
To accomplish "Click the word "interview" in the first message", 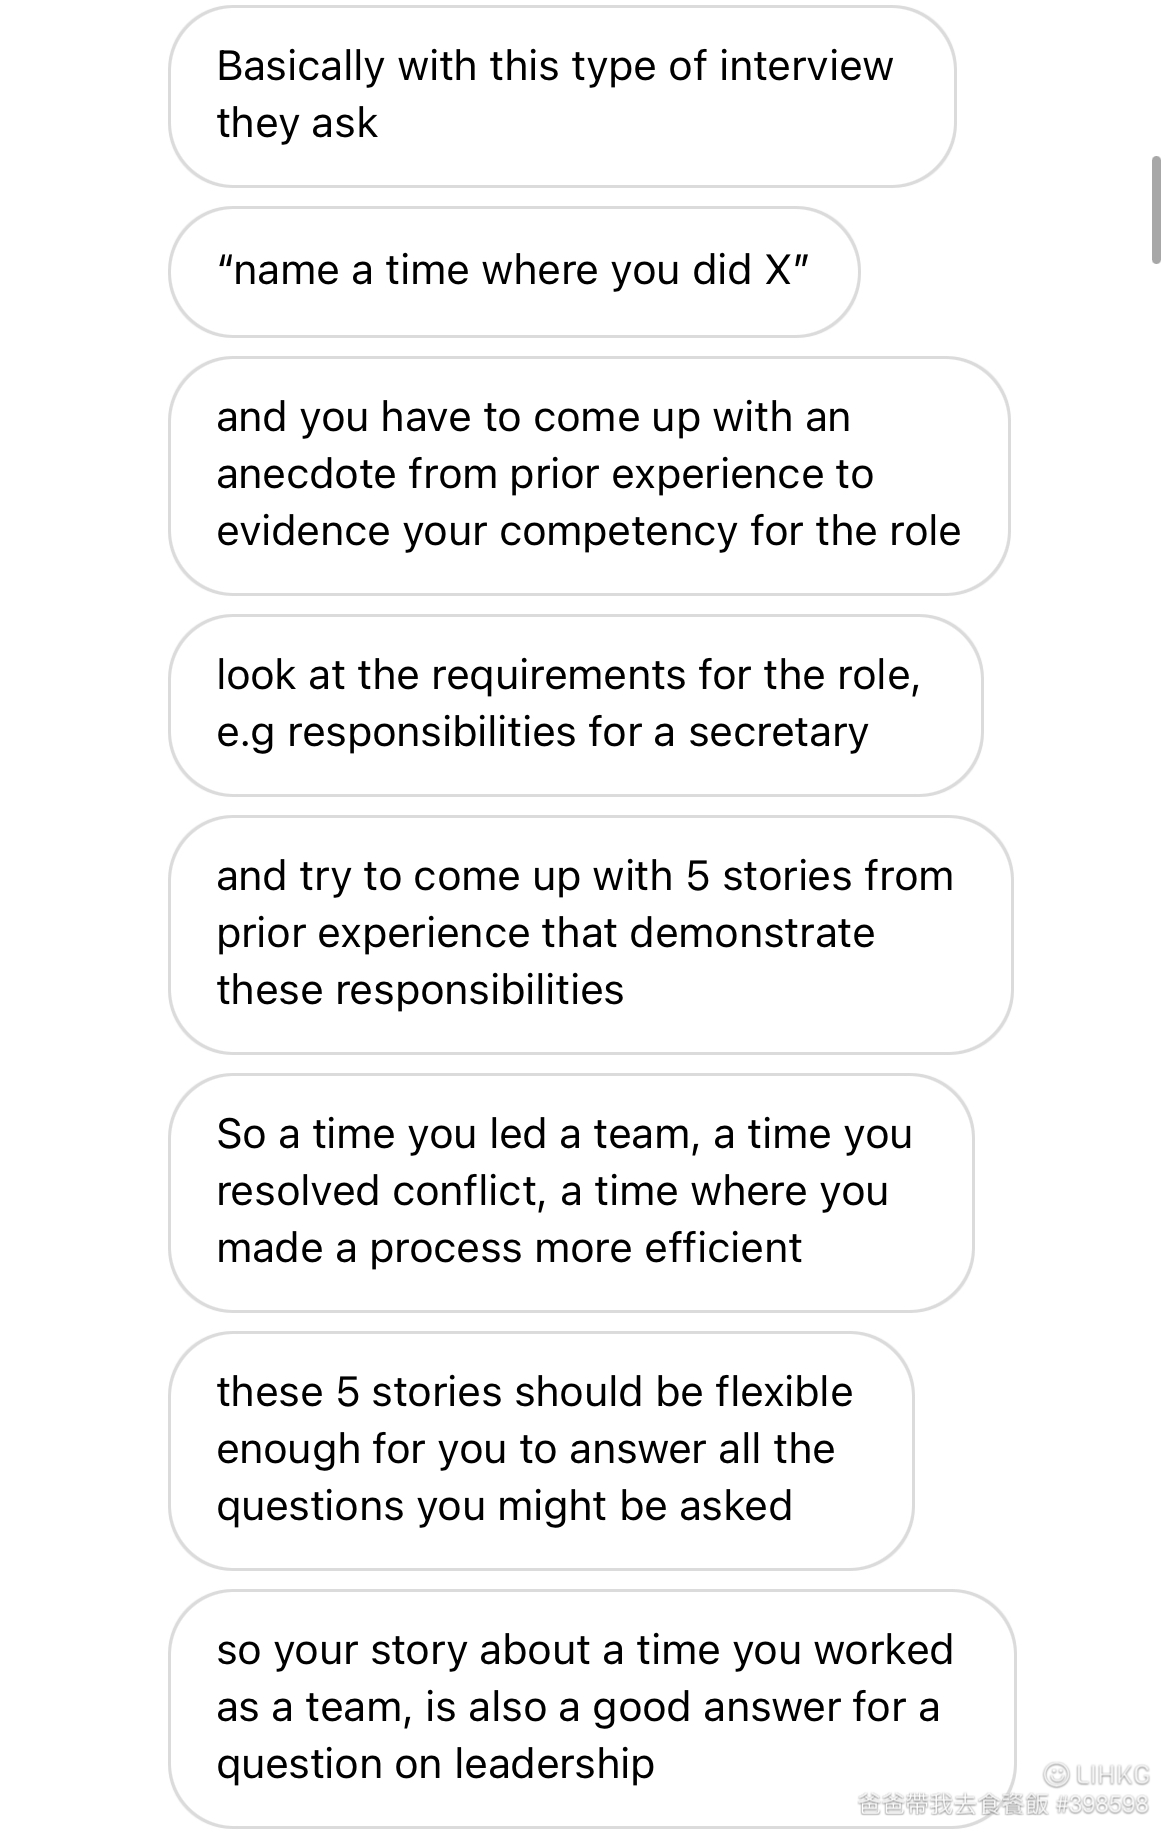I will pyautogui.click(x=806, y=67).
